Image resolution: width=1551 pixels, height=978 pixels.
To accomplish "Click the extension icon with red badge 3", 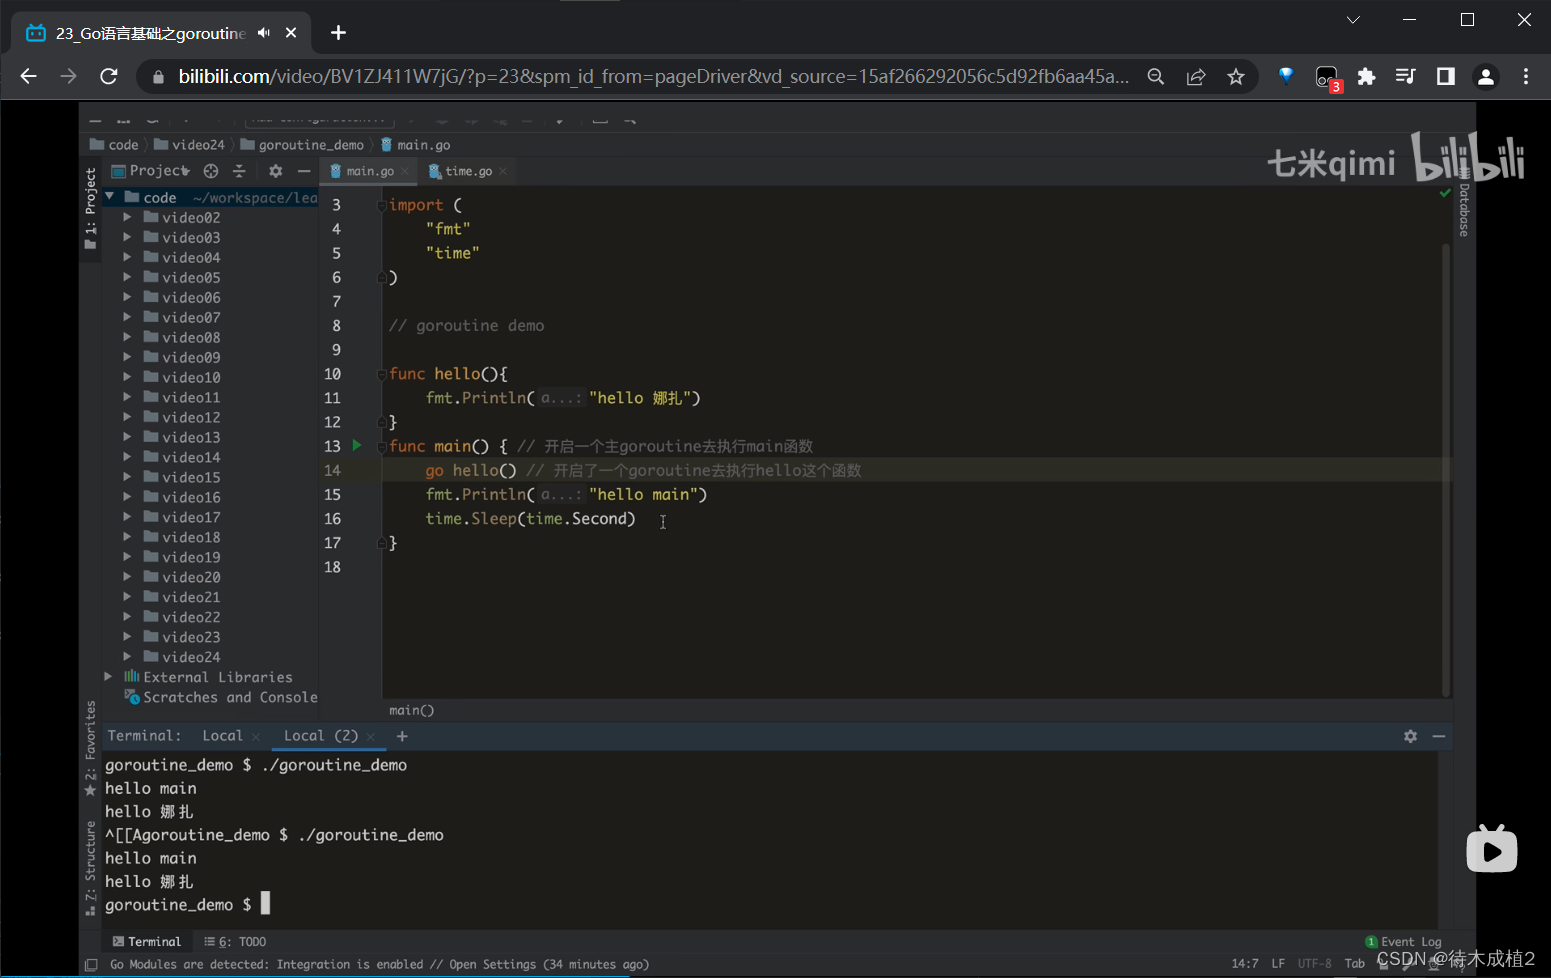I will [x=1327, y=78].
